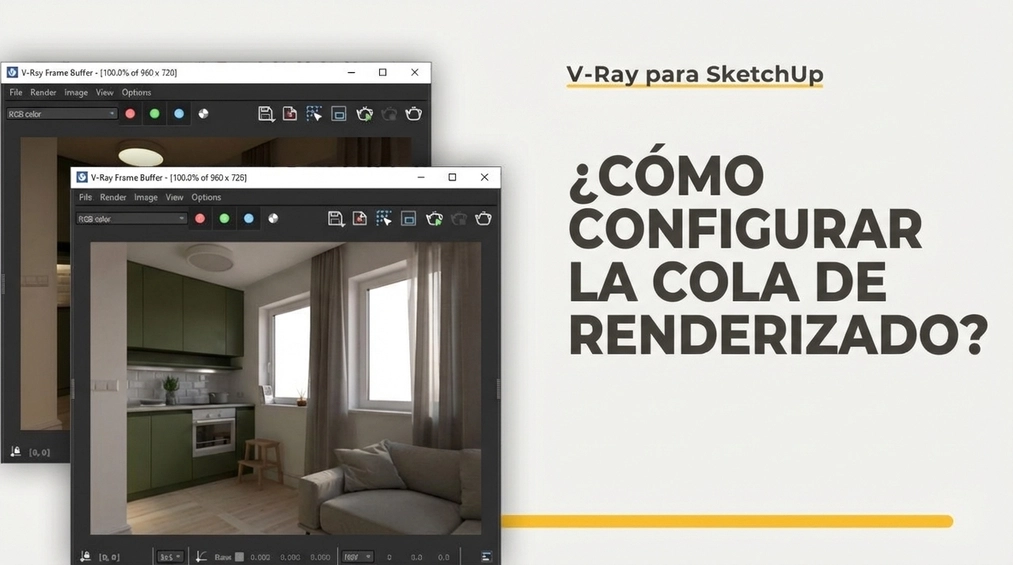Click Save all channels icon in back window
The width and height of the screenshot is (1013, 565).
[x=290, y=114]
